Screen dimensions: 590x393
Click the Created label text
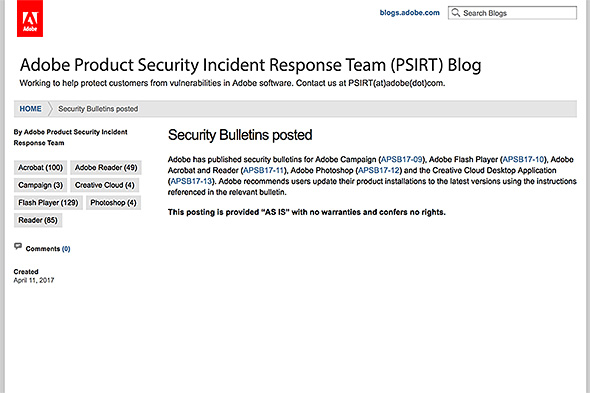(26, 271)
